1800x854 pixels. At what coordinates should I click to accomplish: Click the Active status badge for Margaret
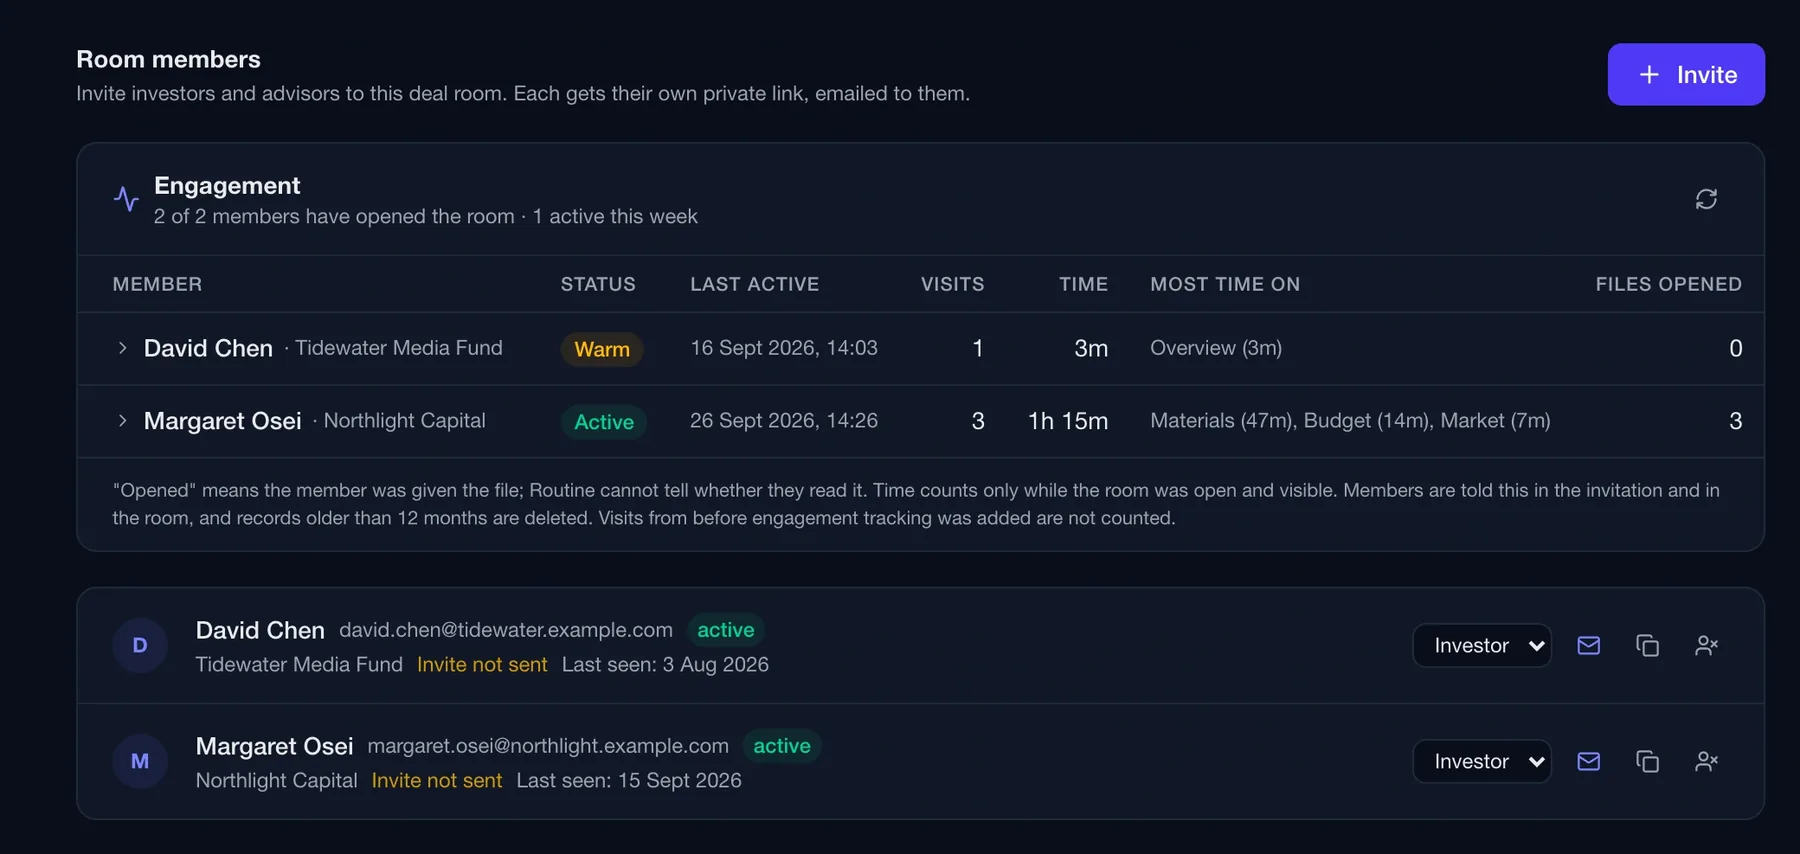[x=604, y=422]
